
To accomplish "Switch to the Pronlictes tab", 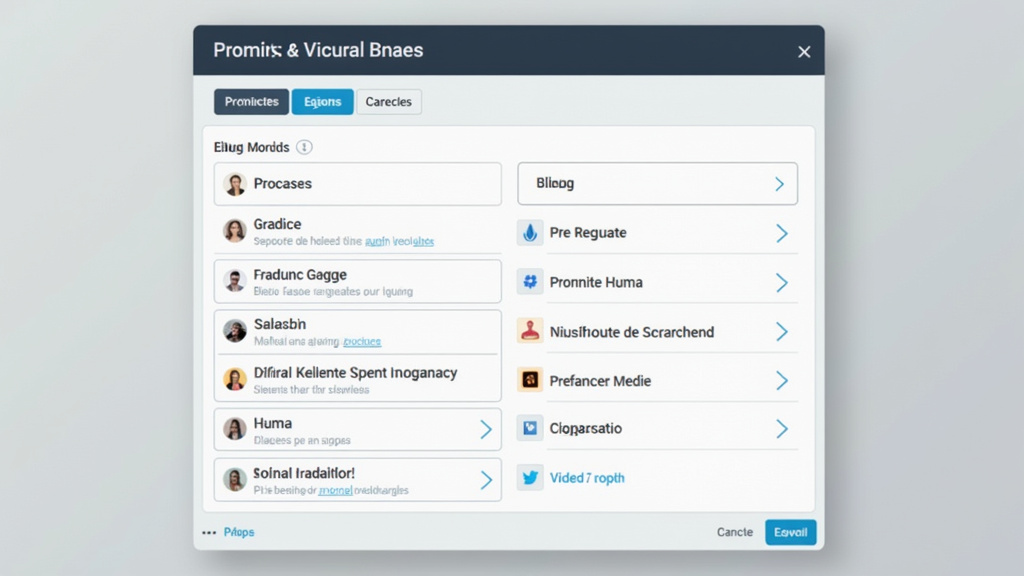I will coord(251,102).
